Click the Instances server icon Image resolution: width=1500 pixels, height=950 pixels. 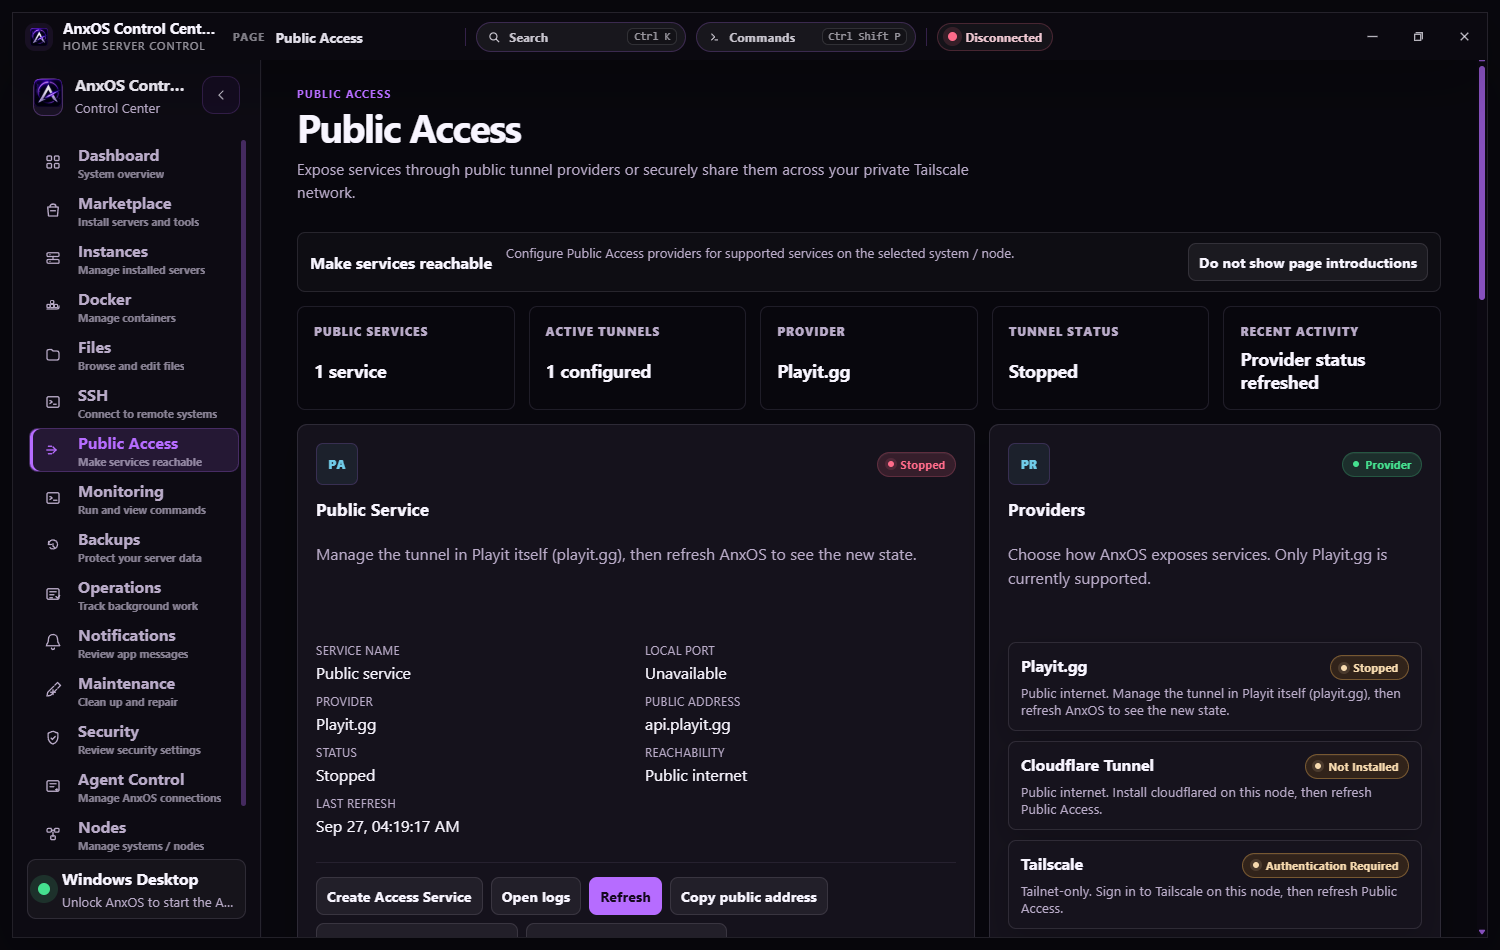point(53,258)
